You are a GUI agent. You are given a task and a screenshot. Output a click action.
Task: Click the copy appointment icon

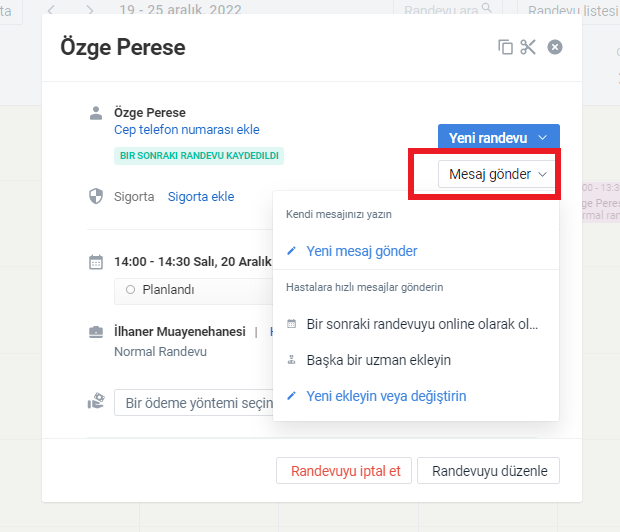pyautogui.click(x=505, y=47)
